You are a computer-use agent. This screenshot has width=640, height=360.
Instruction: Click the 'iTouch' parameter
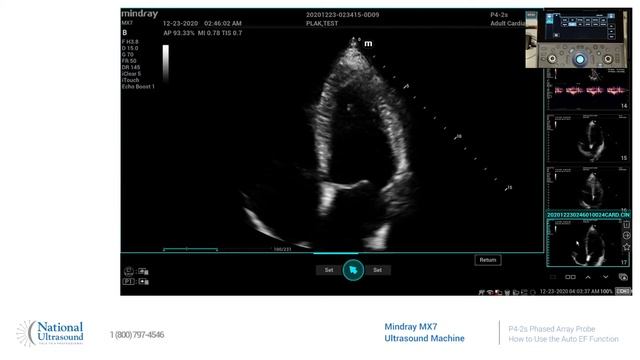pos(130,80)
